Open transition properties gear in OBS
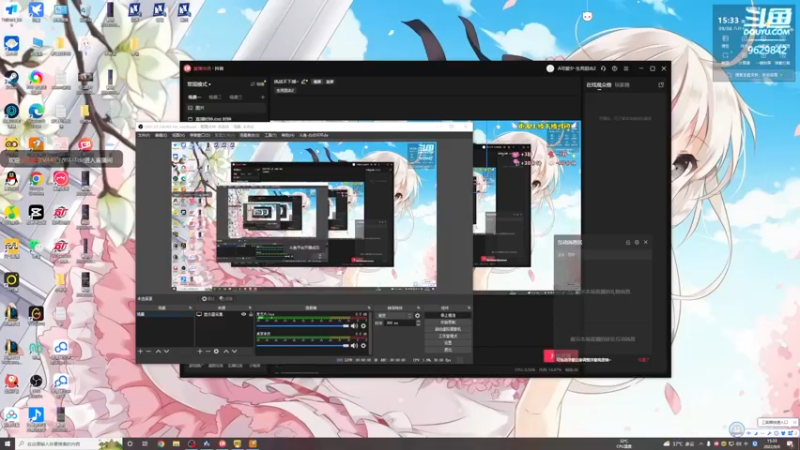 [417, 316]
